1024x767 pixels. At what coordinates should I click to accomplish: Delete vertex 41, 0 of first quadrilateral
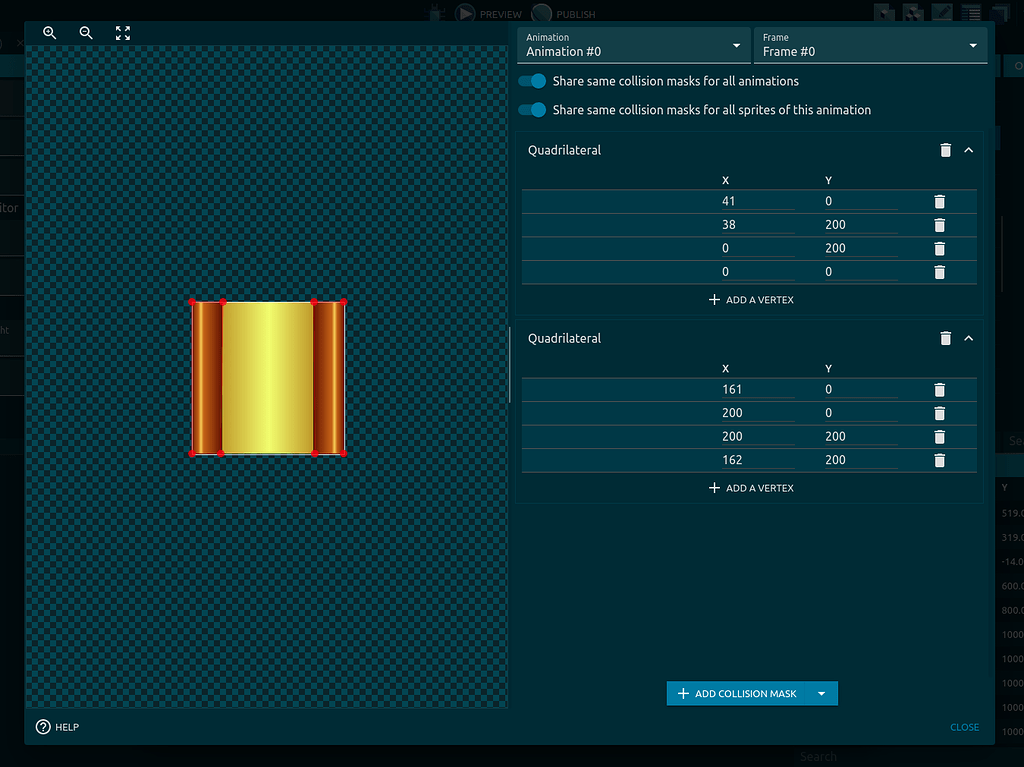[x=939, y=201]
